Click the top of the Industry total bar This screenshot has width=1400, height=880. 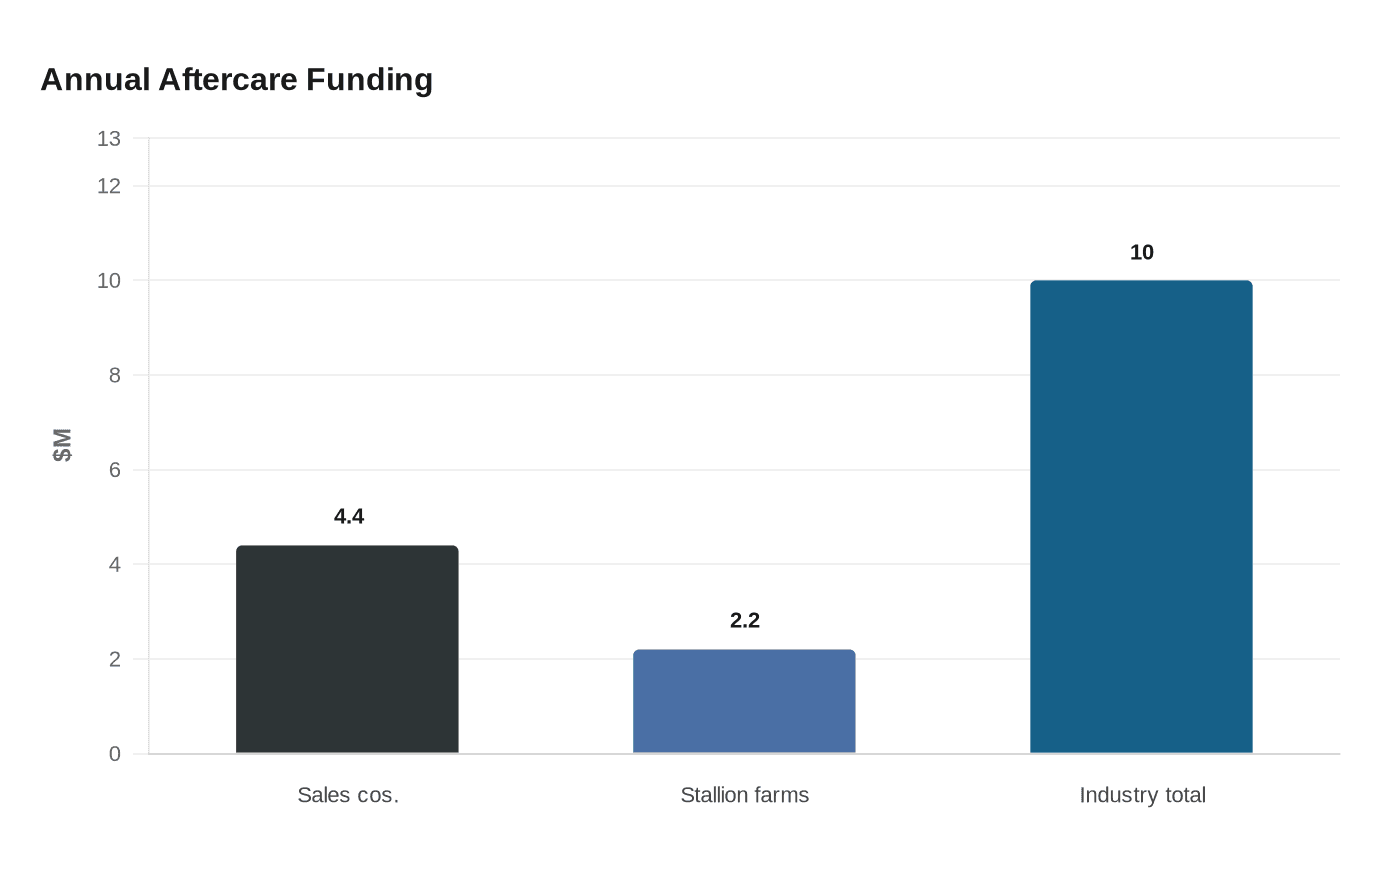click(1141, 281)
